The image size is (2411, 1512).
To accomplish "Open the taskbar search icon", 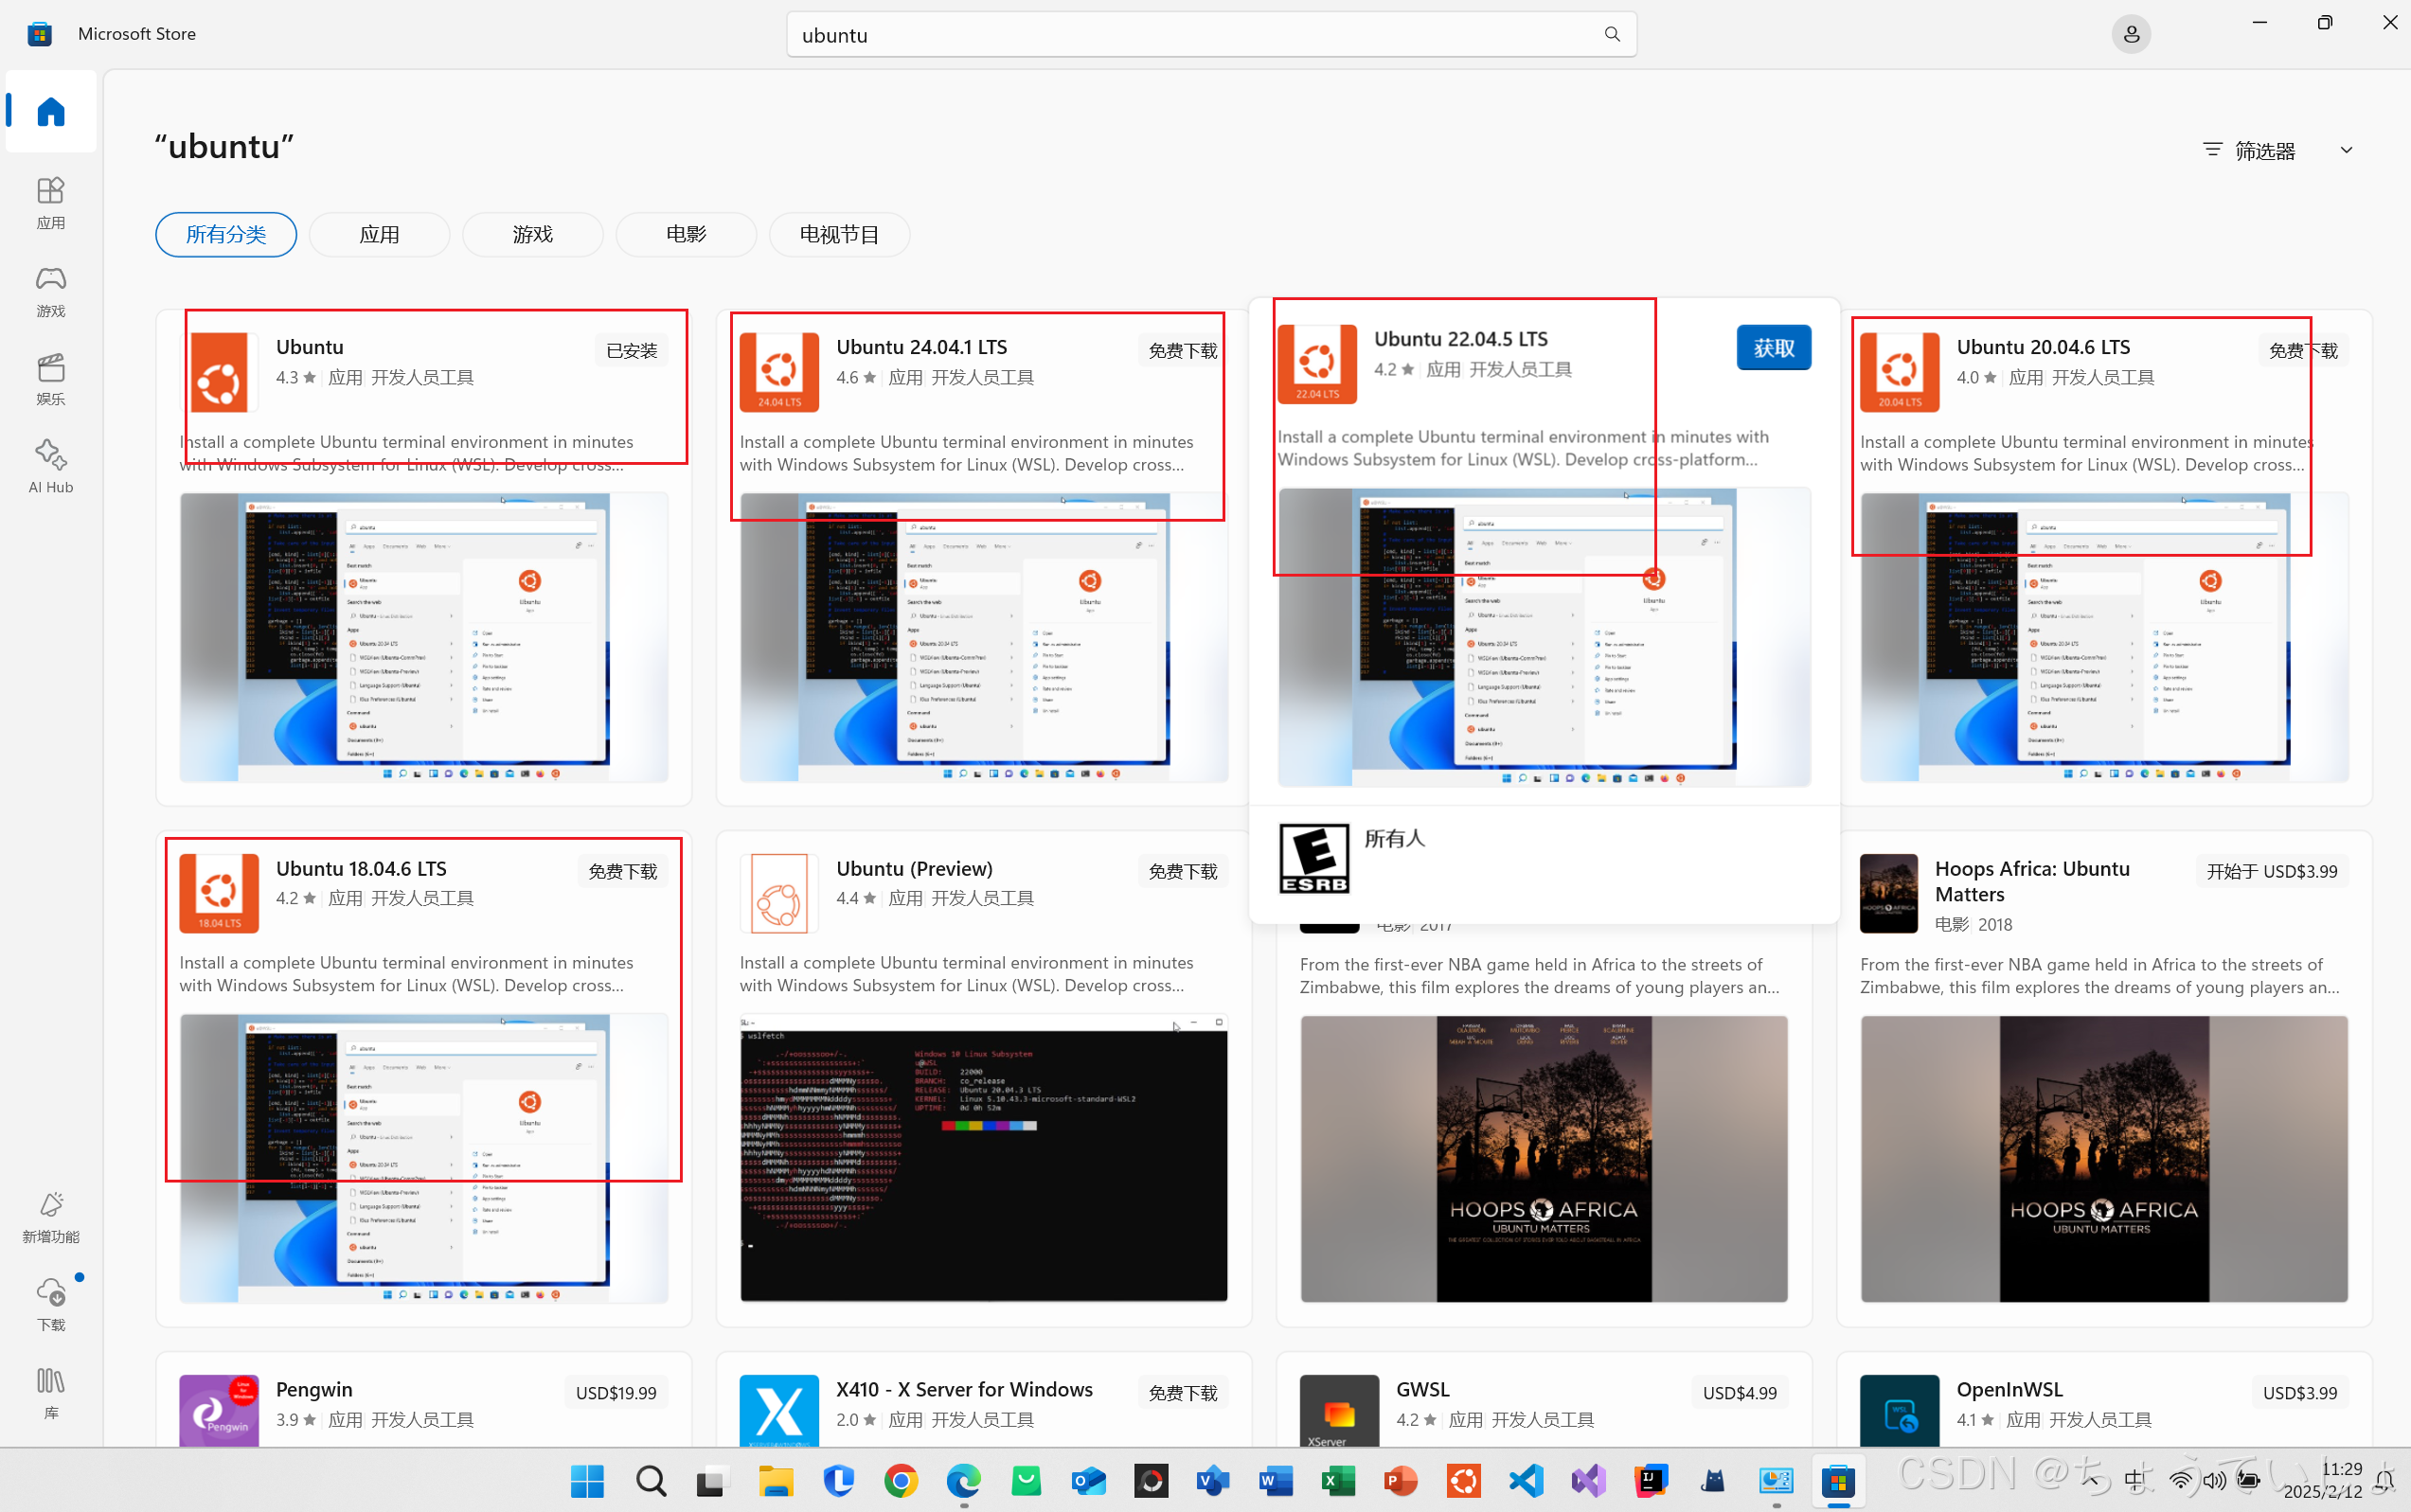I will [x=650, y=1480].
